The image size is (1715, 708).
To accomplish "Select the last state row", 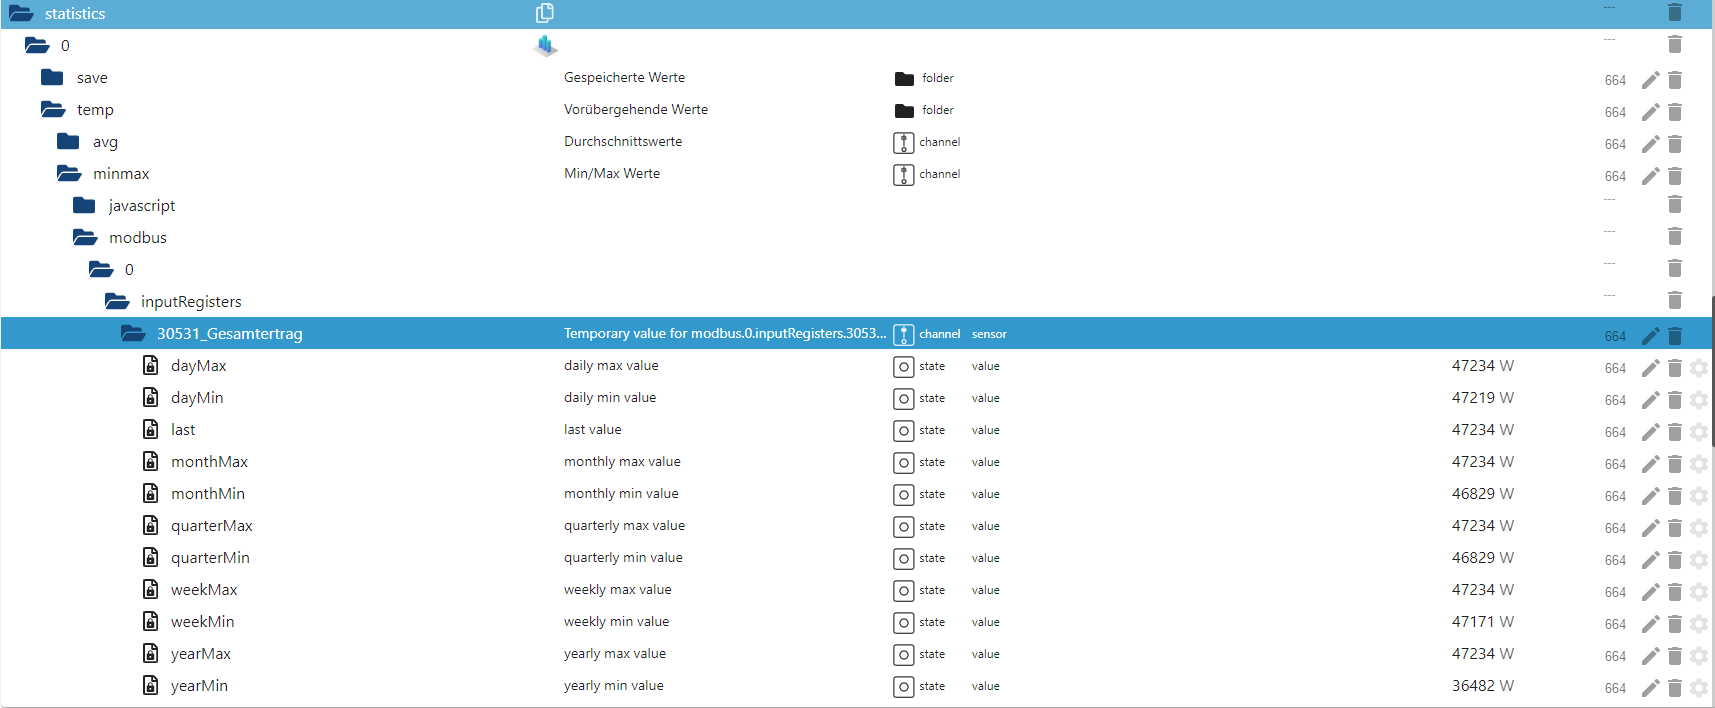I will 857,429.
